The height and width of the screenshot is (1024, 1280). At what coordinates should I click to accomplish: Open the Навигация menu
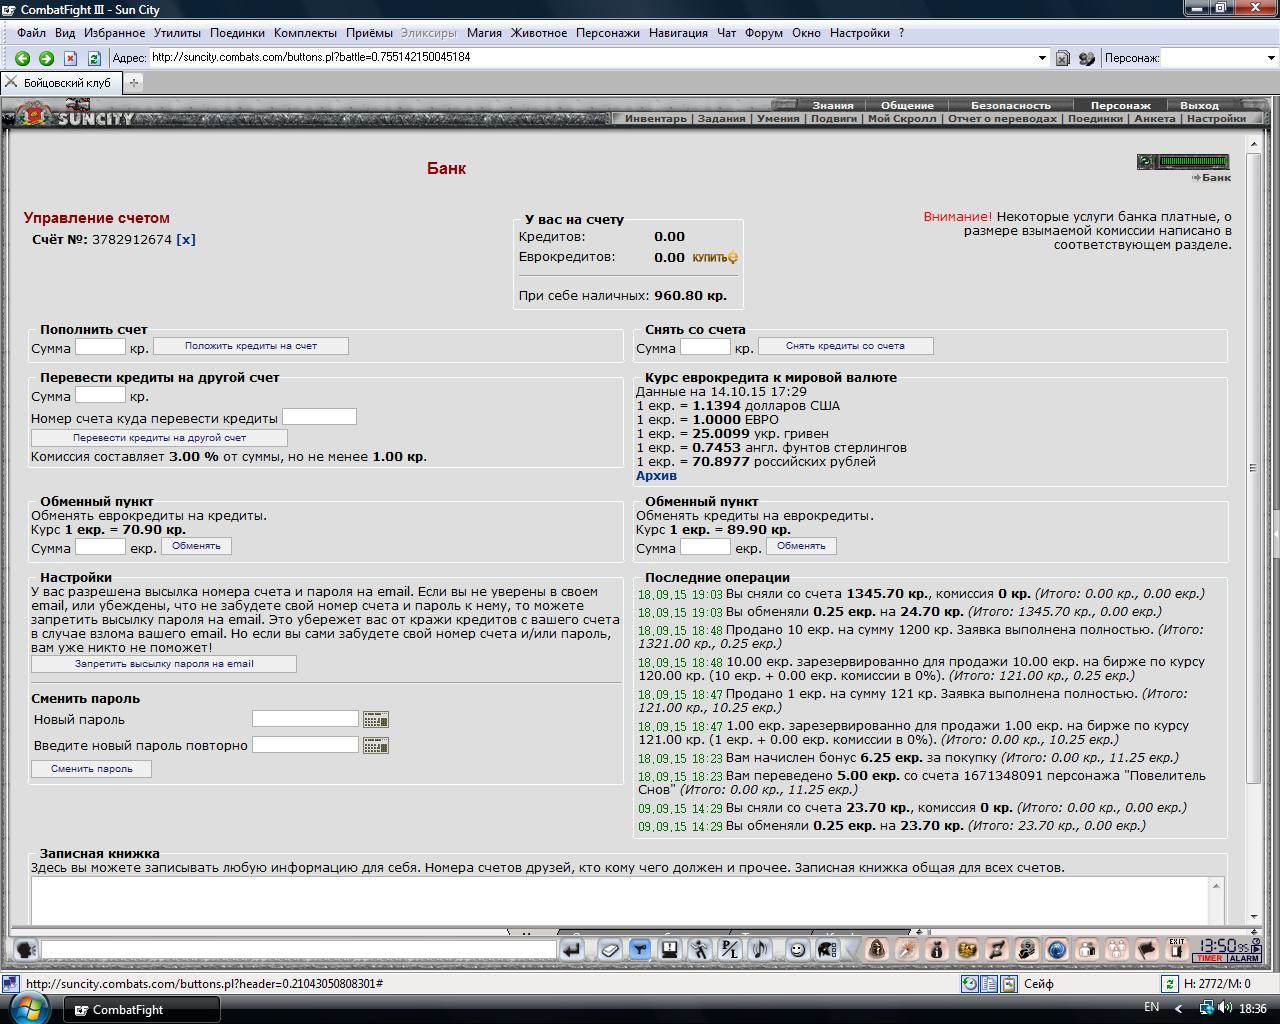pos(678,33)
